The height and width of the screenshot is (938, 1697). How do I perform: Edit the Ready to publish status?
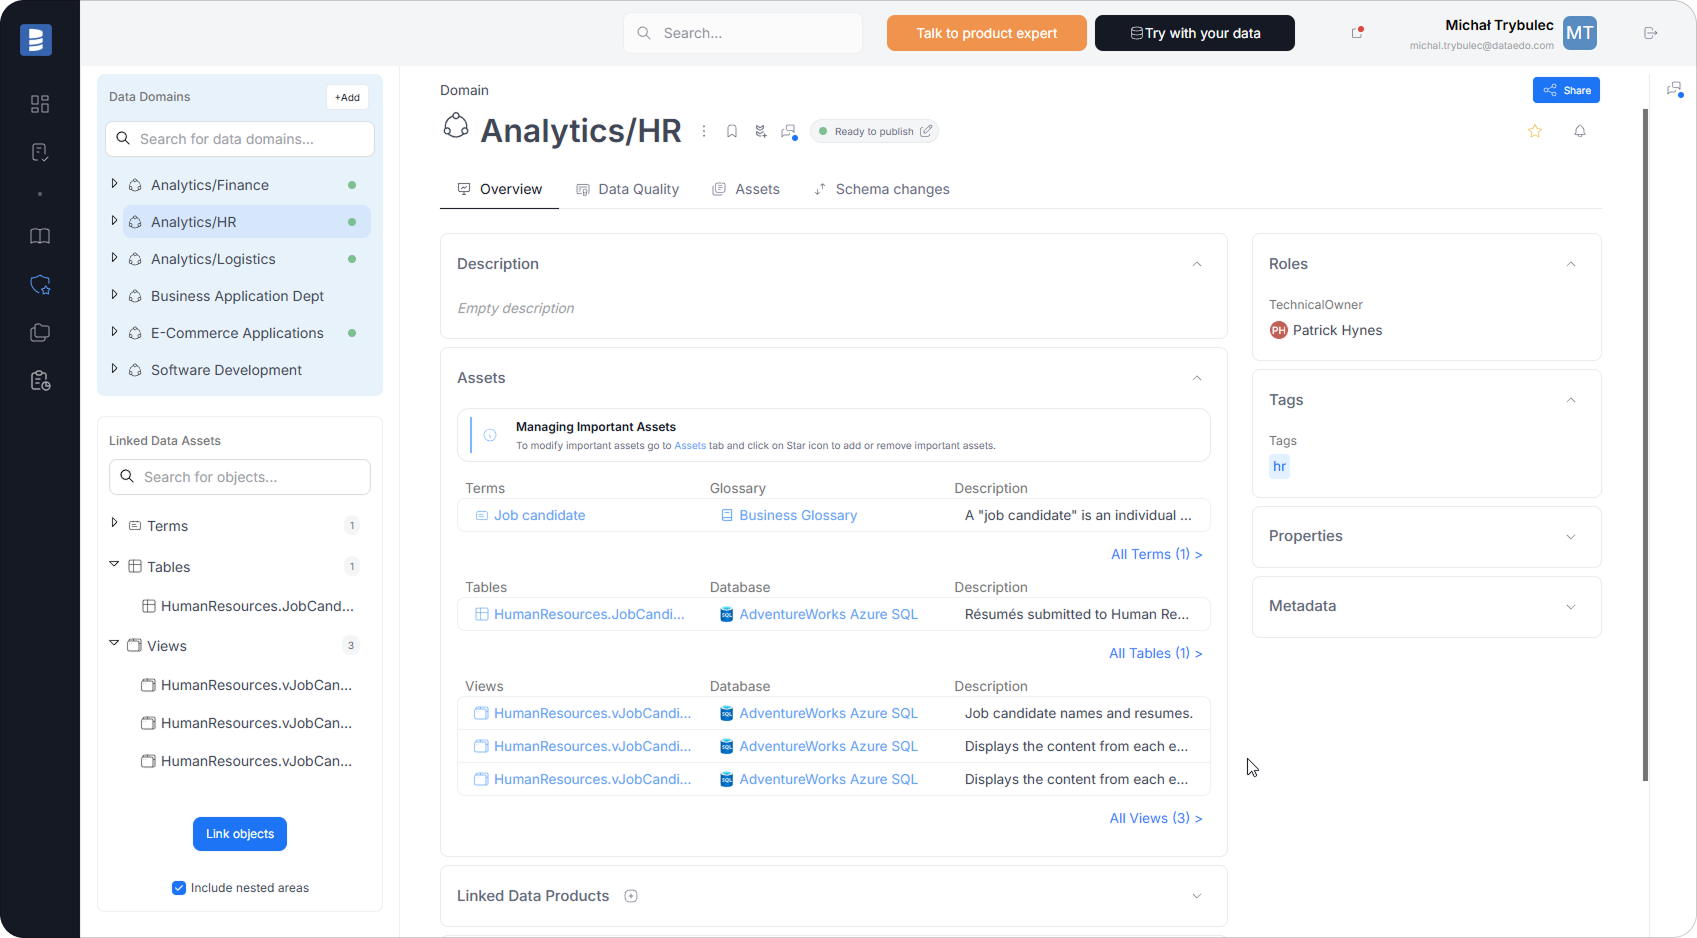(926, 131)
